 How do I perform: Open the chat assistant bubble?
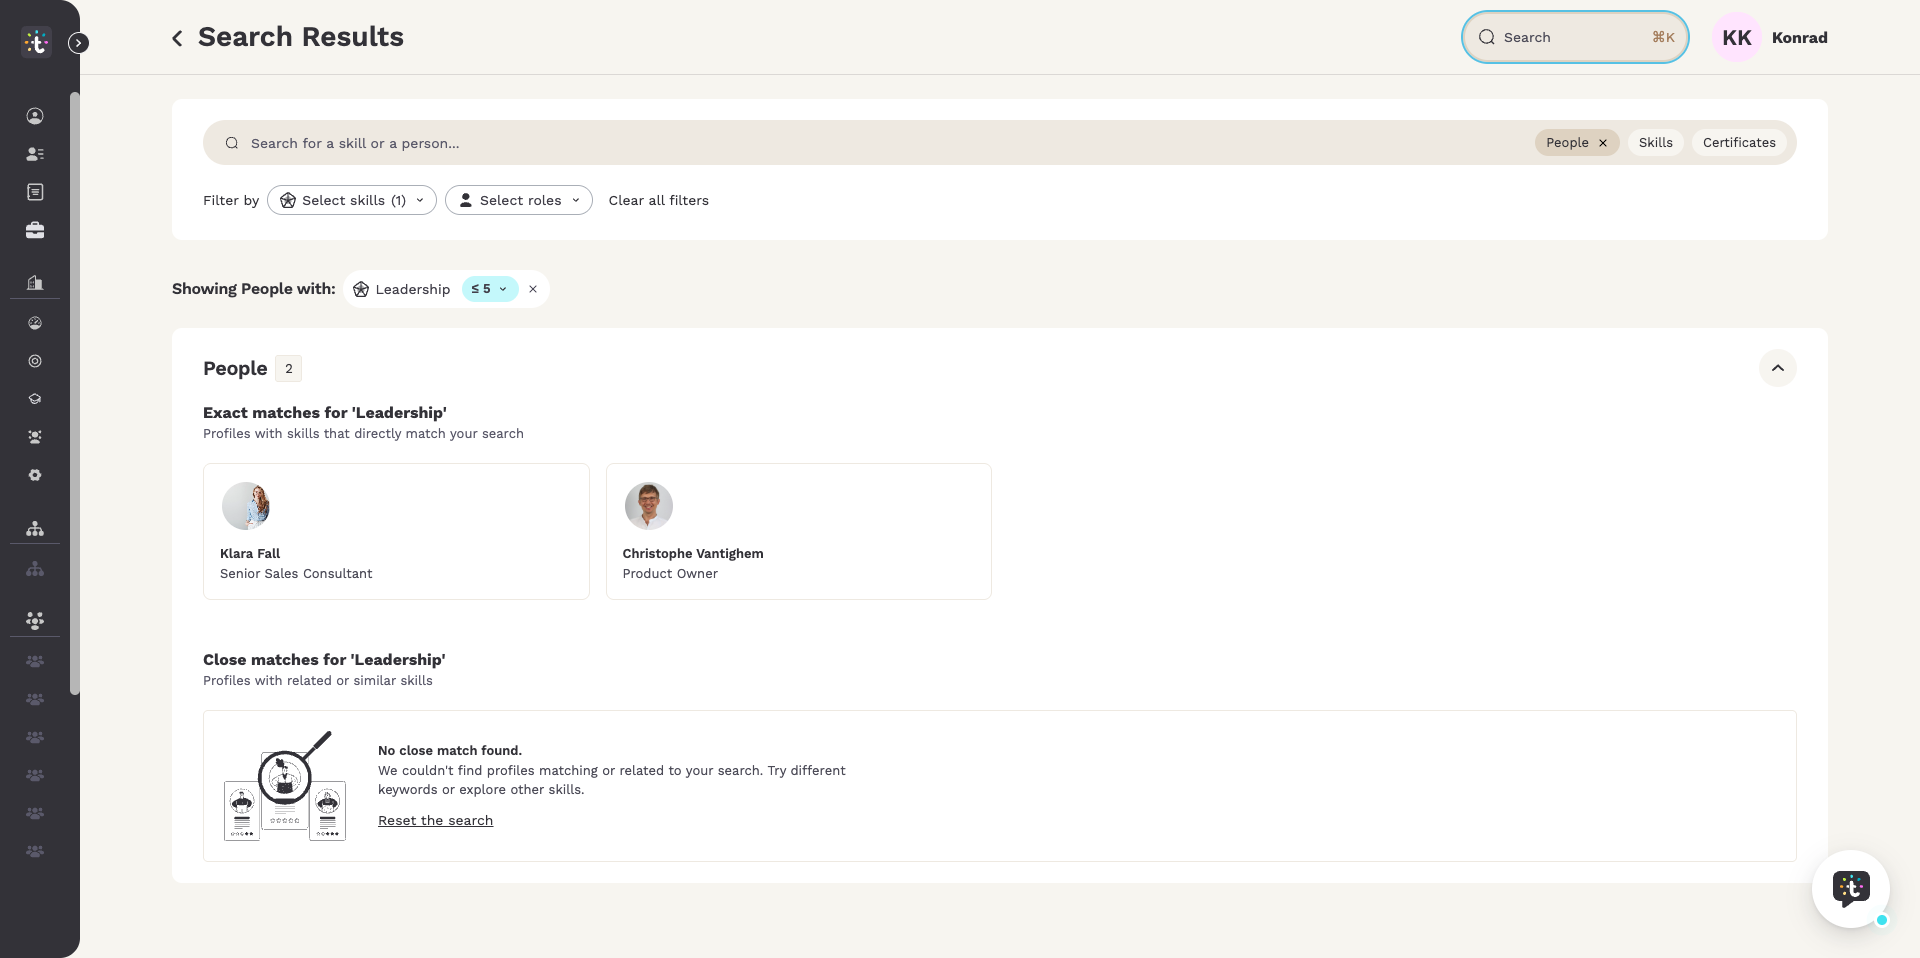point(1851,888)
